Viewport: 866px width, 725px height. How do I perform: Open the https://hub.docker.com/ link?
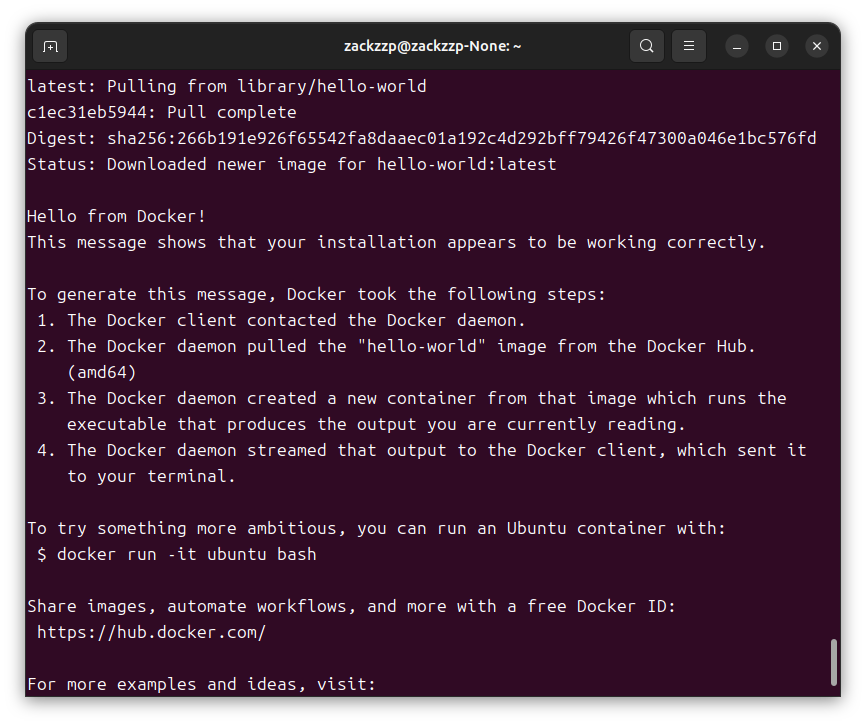click(x=151, y=632)
